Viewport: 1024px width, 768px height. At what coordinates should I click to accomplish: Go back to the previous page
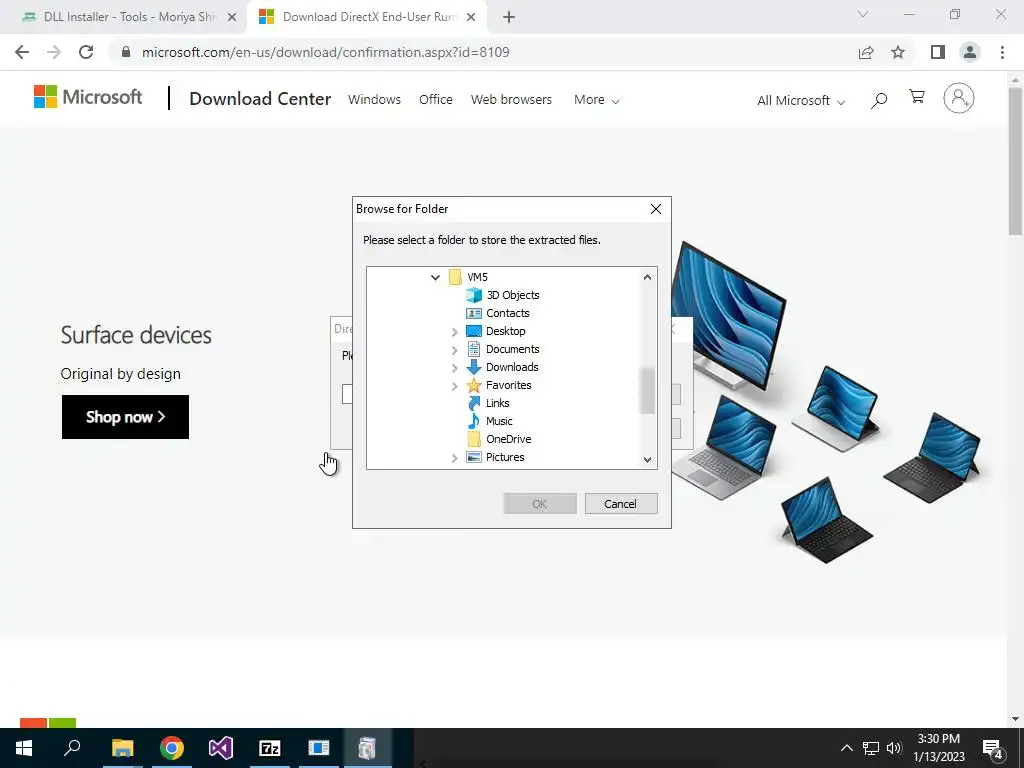click(x=22, y=52)
